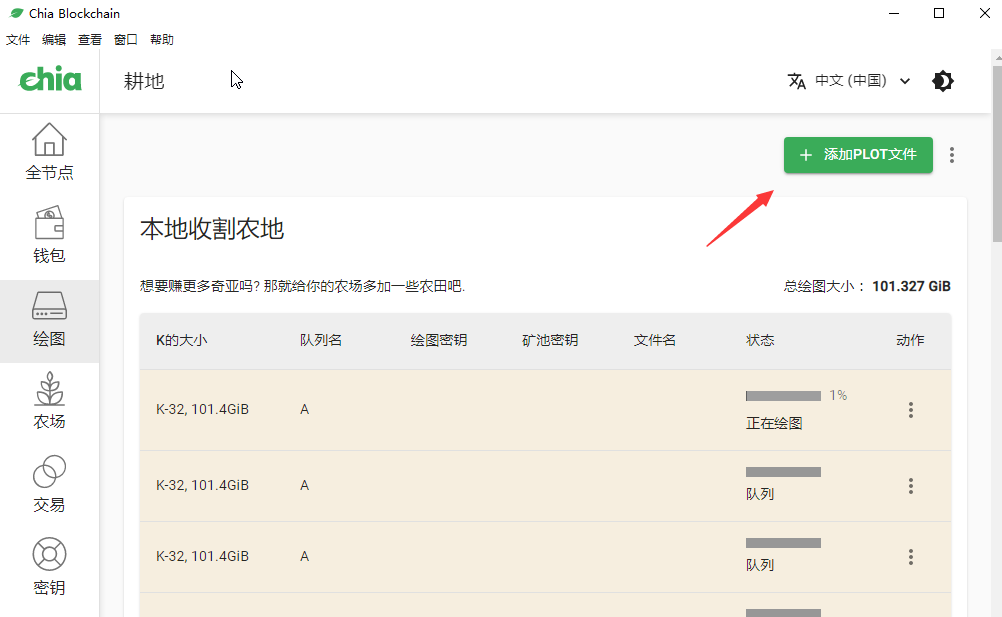Toggle dark mode brightness icon
1002x617 pixels.
[x=942, y=81]
